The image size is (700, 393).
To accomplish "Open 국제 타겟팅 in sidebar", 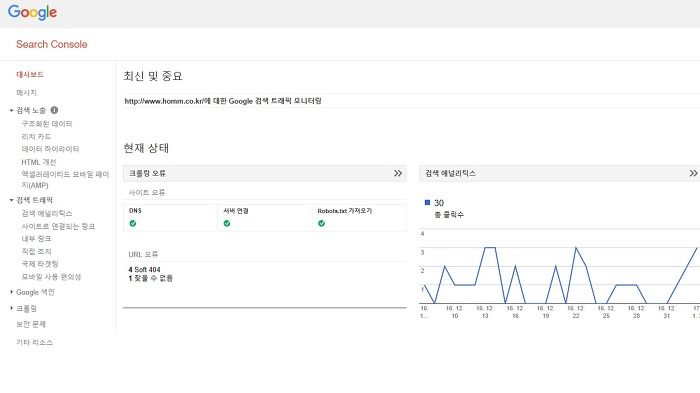I will coord(40,264).
